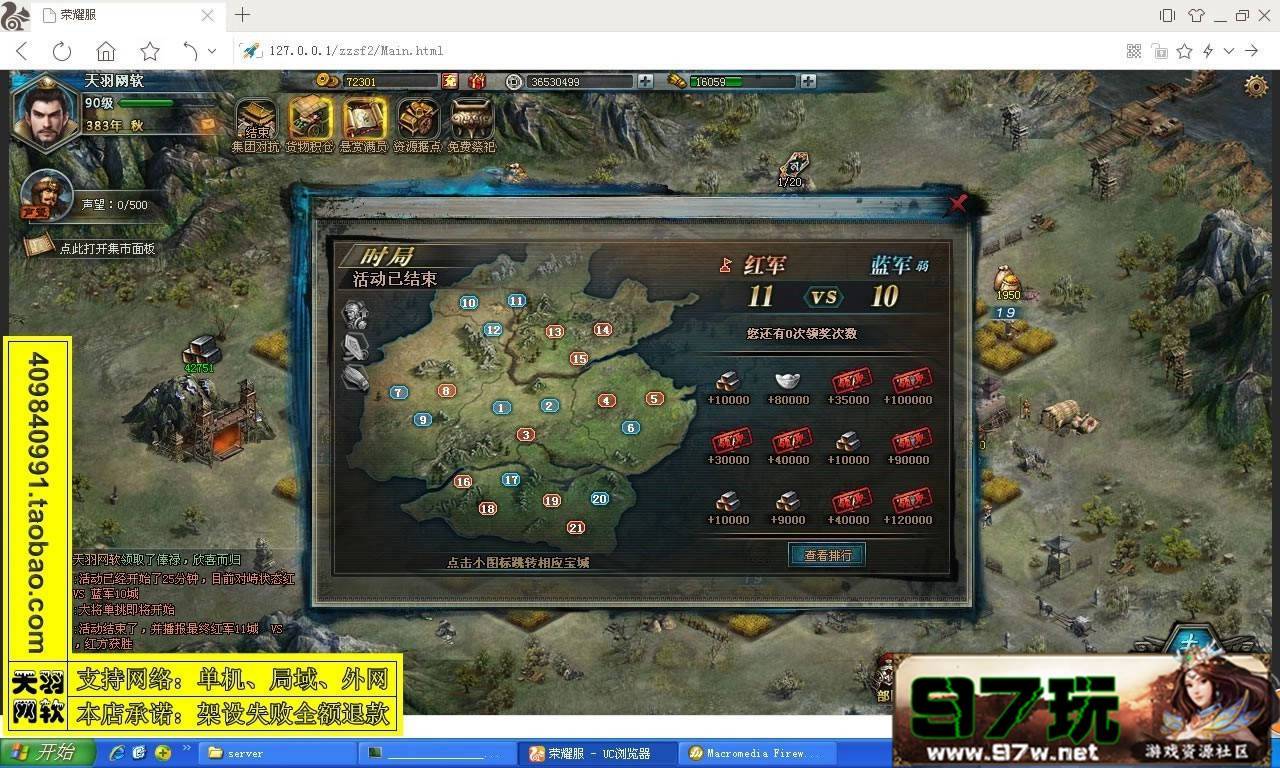This screenshot has height=768, width=1280.
Task: Select city marker 9 on the map
Action: 422,420
